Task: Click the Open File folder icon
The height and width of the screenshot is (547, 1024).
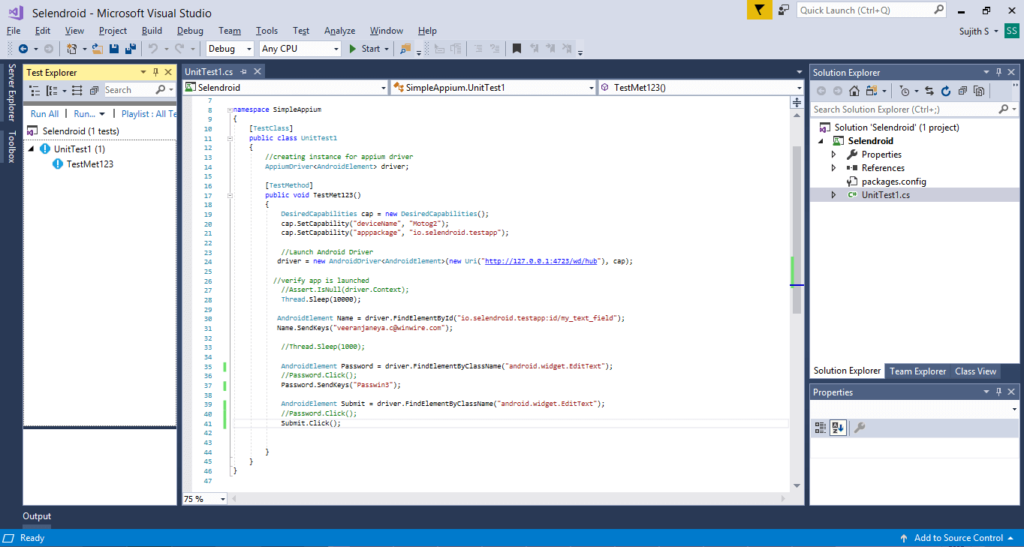Action: 97,49
